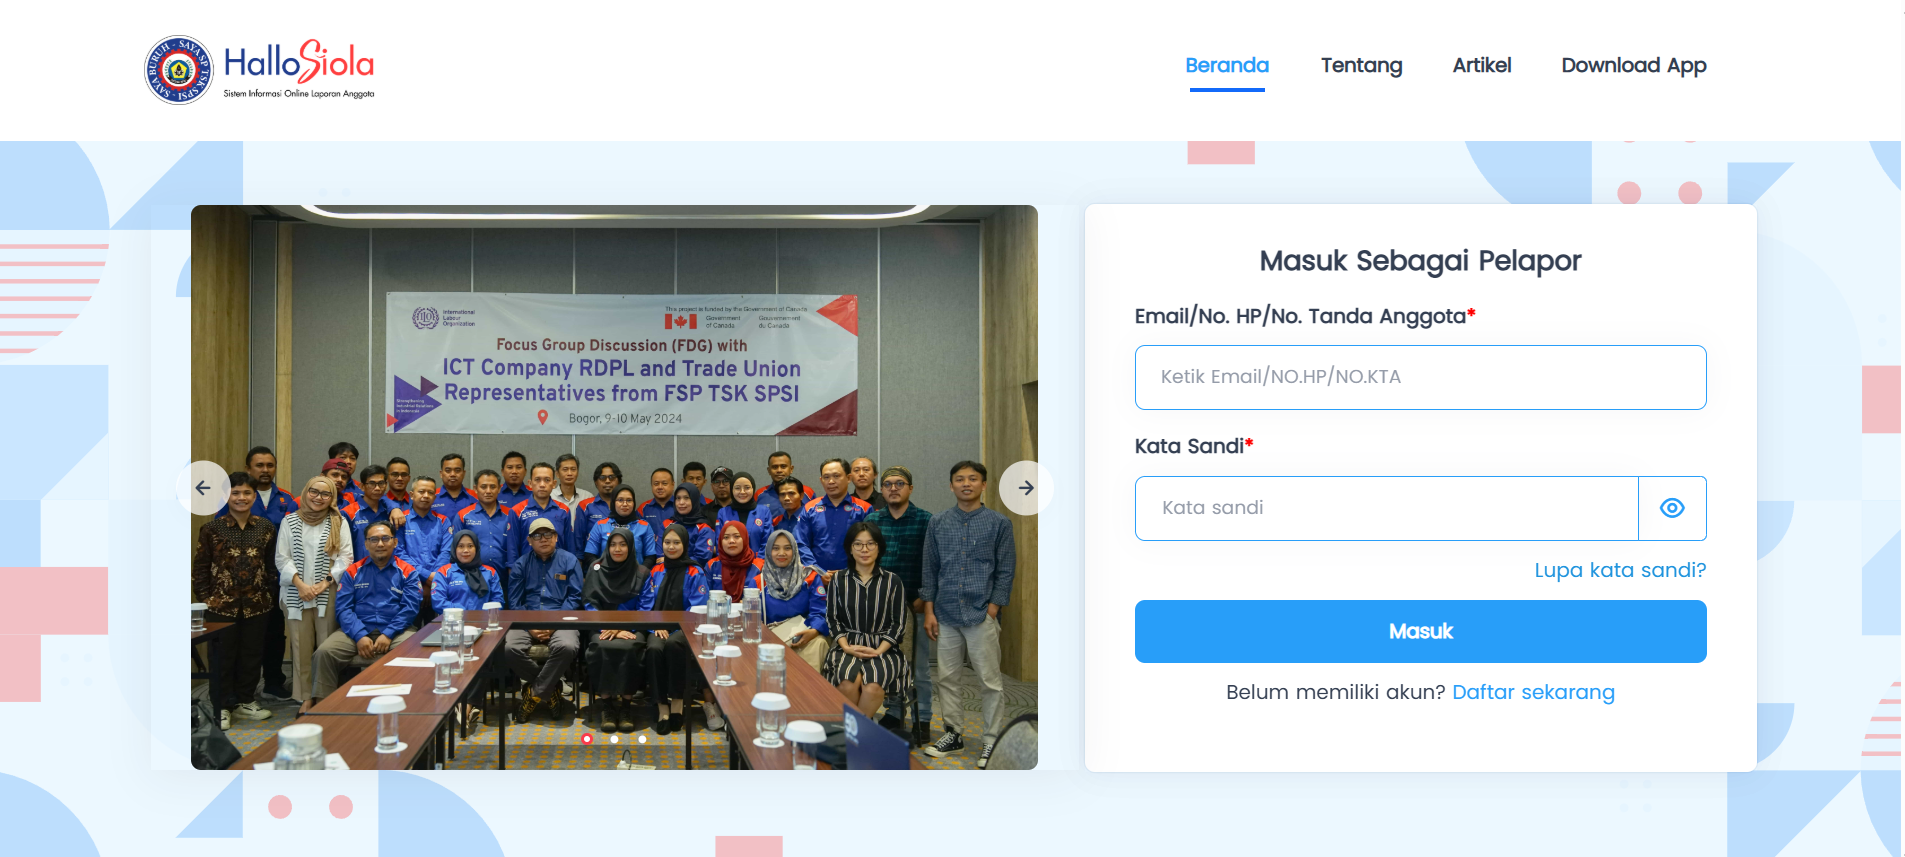This screenshot has width=1905, height=857.
Task: Click the Masuk Sebagai Pelapor heading
Action: (x=1420, y=261)
